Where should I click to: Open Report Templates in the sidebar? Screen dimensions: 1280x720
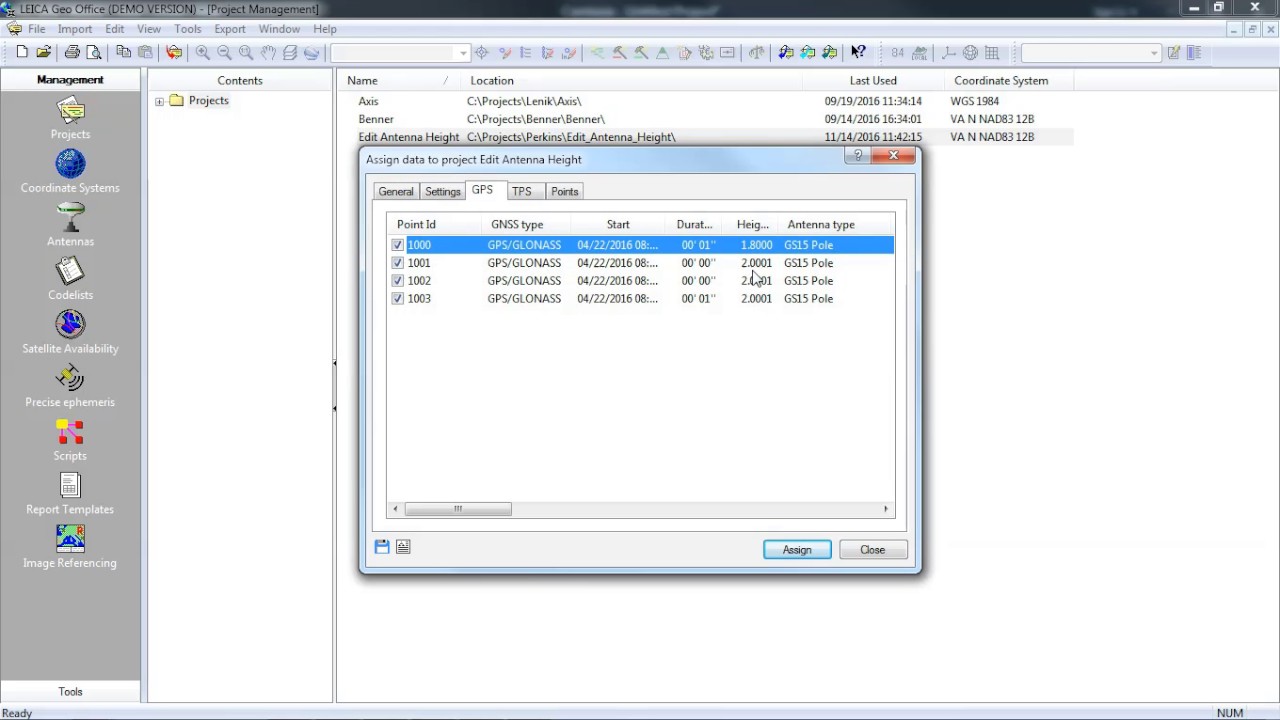(70, 493)
